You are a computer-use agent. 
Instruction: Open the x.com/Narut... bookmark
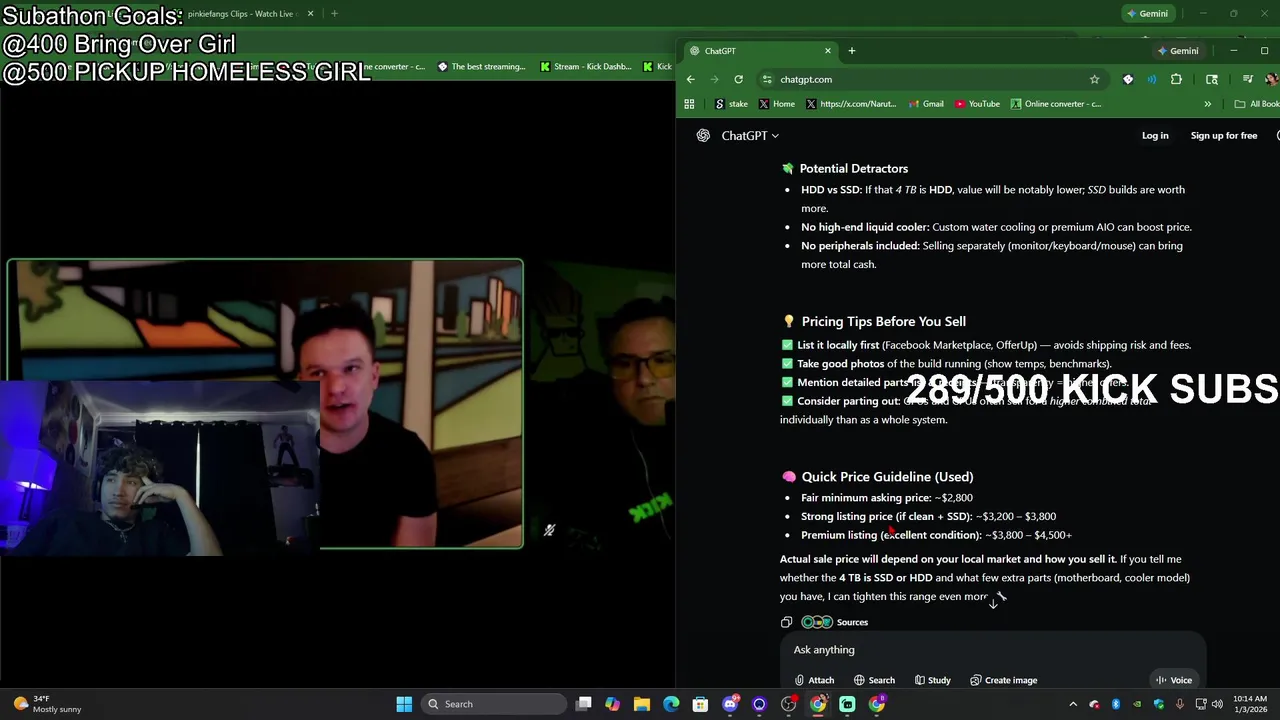(x=851, y=104)
